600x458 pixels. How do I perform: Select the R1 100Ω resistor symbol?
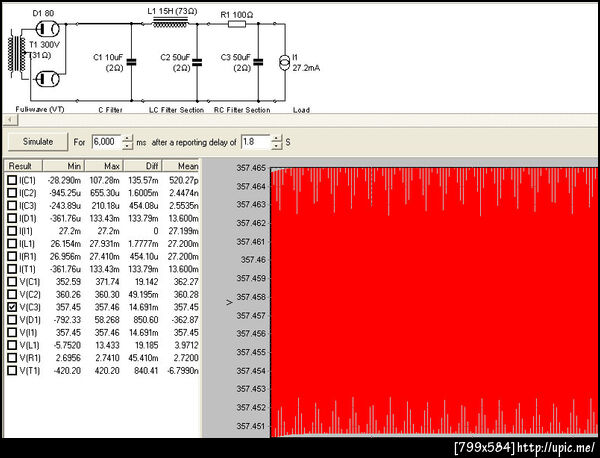pyautogui.click(x=237, y=24)
